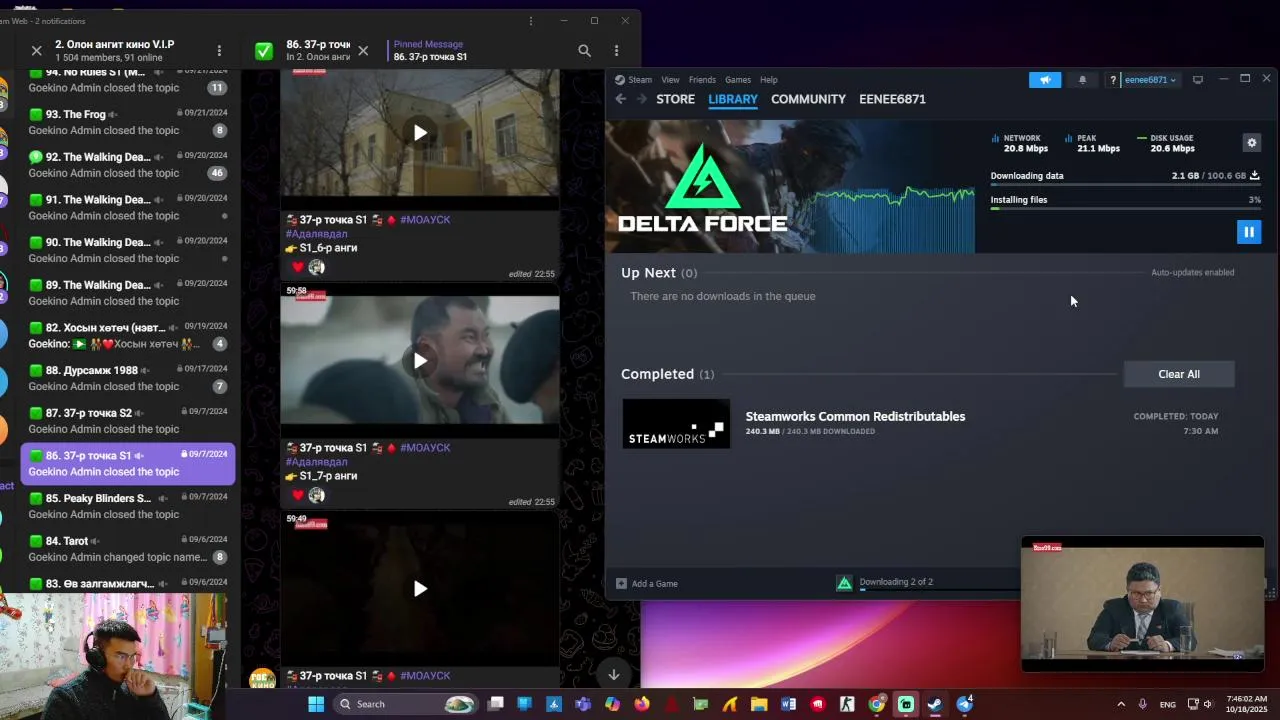Click the microphone tray icon

(x=1142, y=704)
